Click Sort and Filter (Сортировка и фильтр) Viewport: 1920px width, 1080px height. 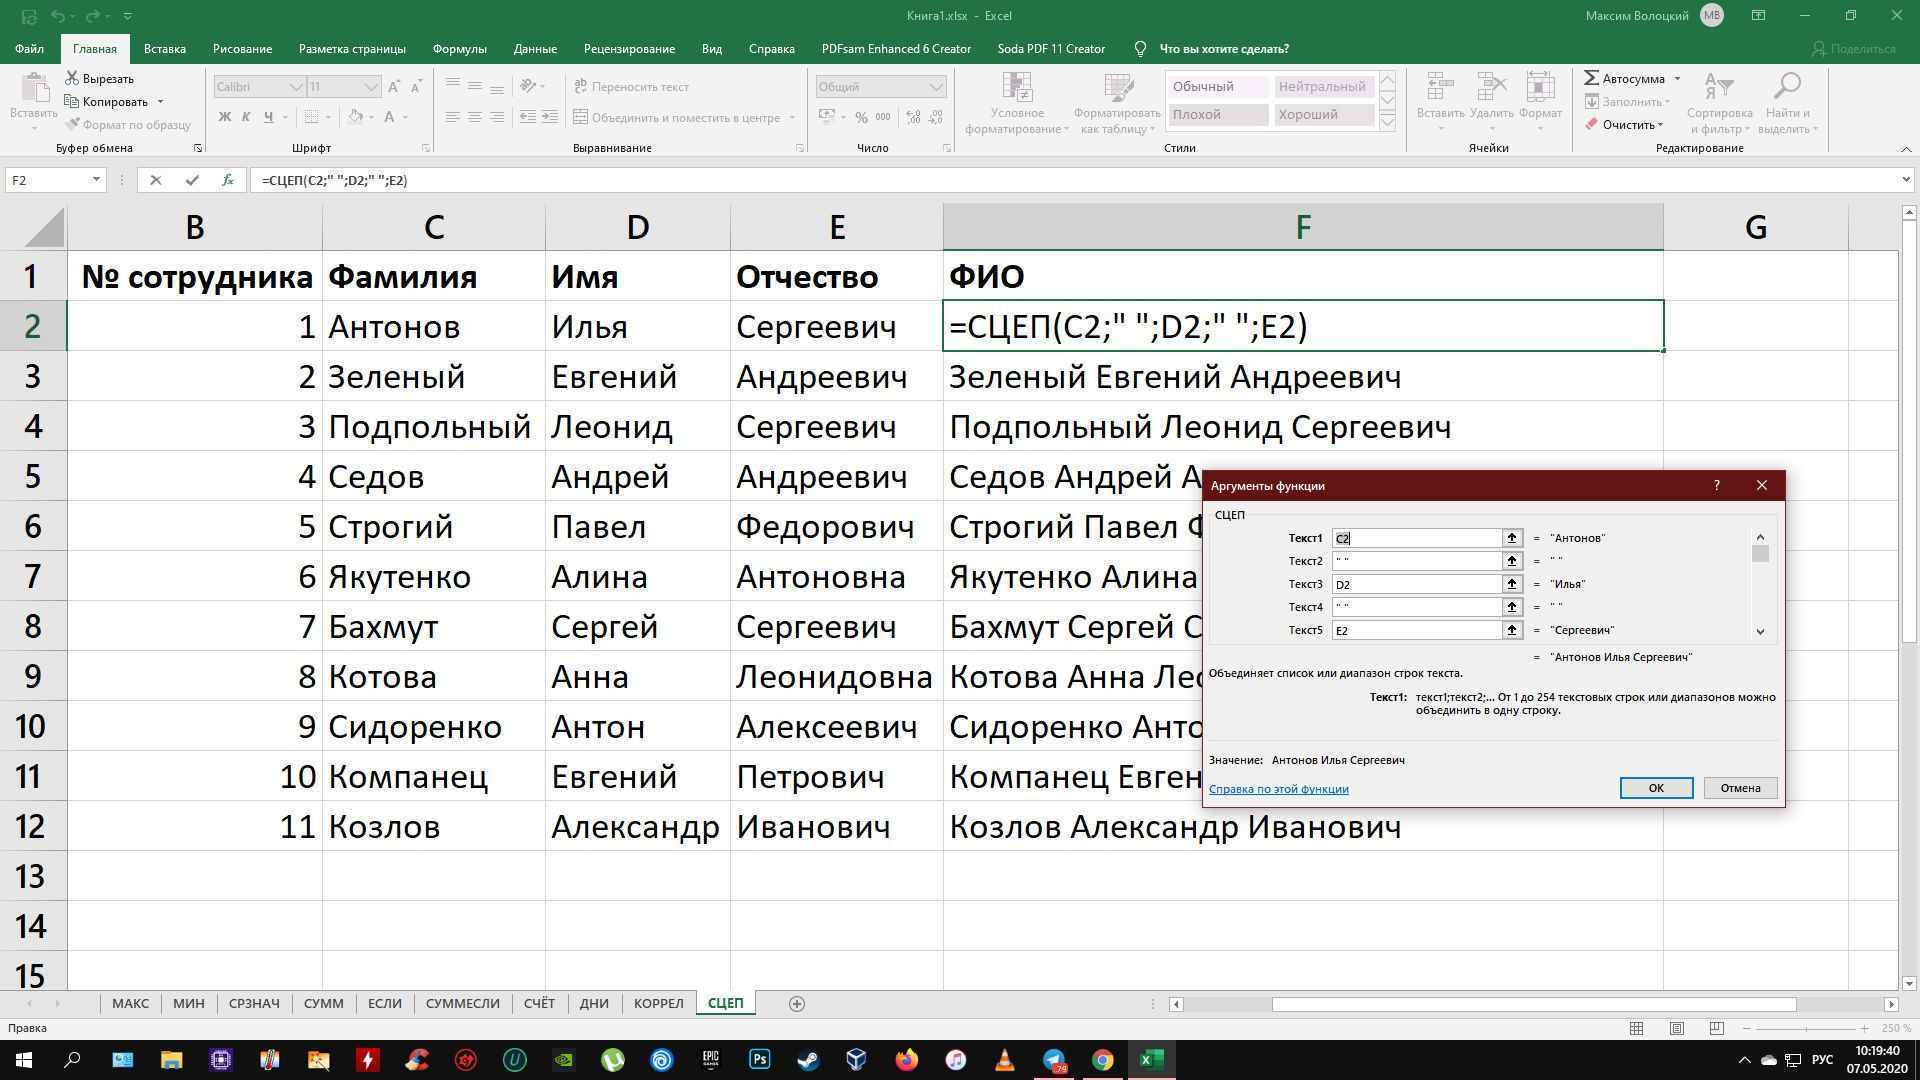1719,100
